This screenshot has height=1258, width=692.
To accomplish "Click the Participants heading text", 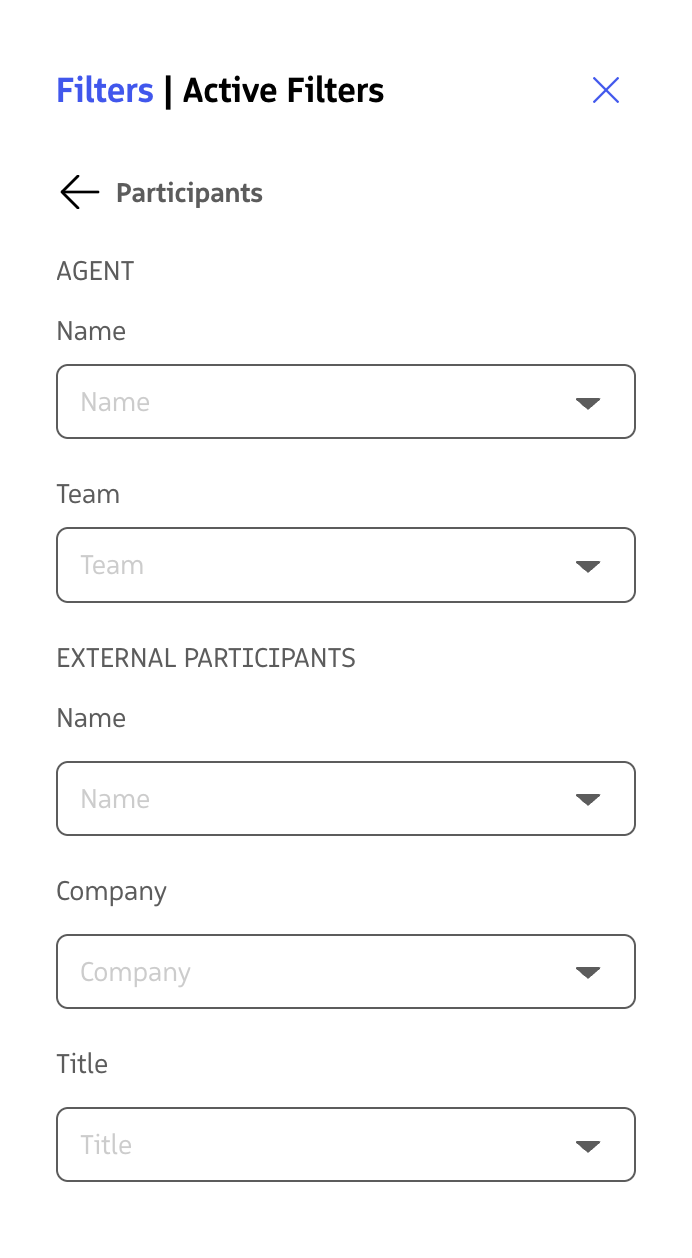I will tap(189, 193).
